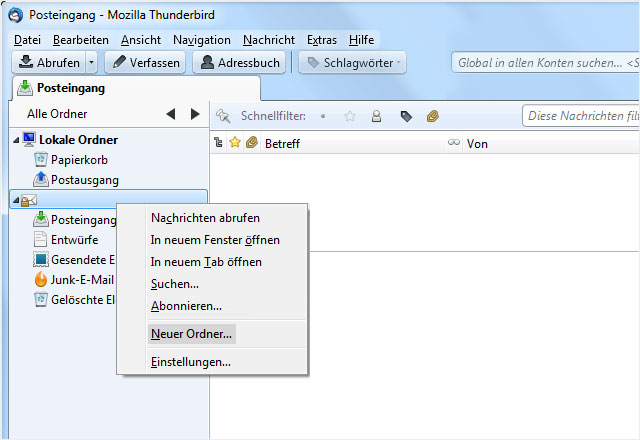The height and width of the screenshot is (440, 640).
Task: Switch to previous folder view with left arrow
Action: tap(171, 114)
